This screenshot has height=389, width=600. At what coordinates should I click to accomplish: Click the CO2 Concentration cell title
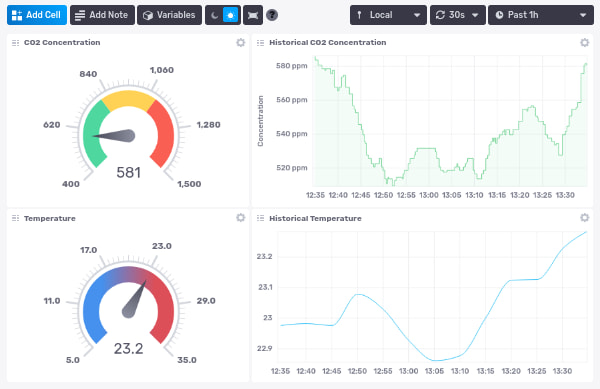[62, 42]
